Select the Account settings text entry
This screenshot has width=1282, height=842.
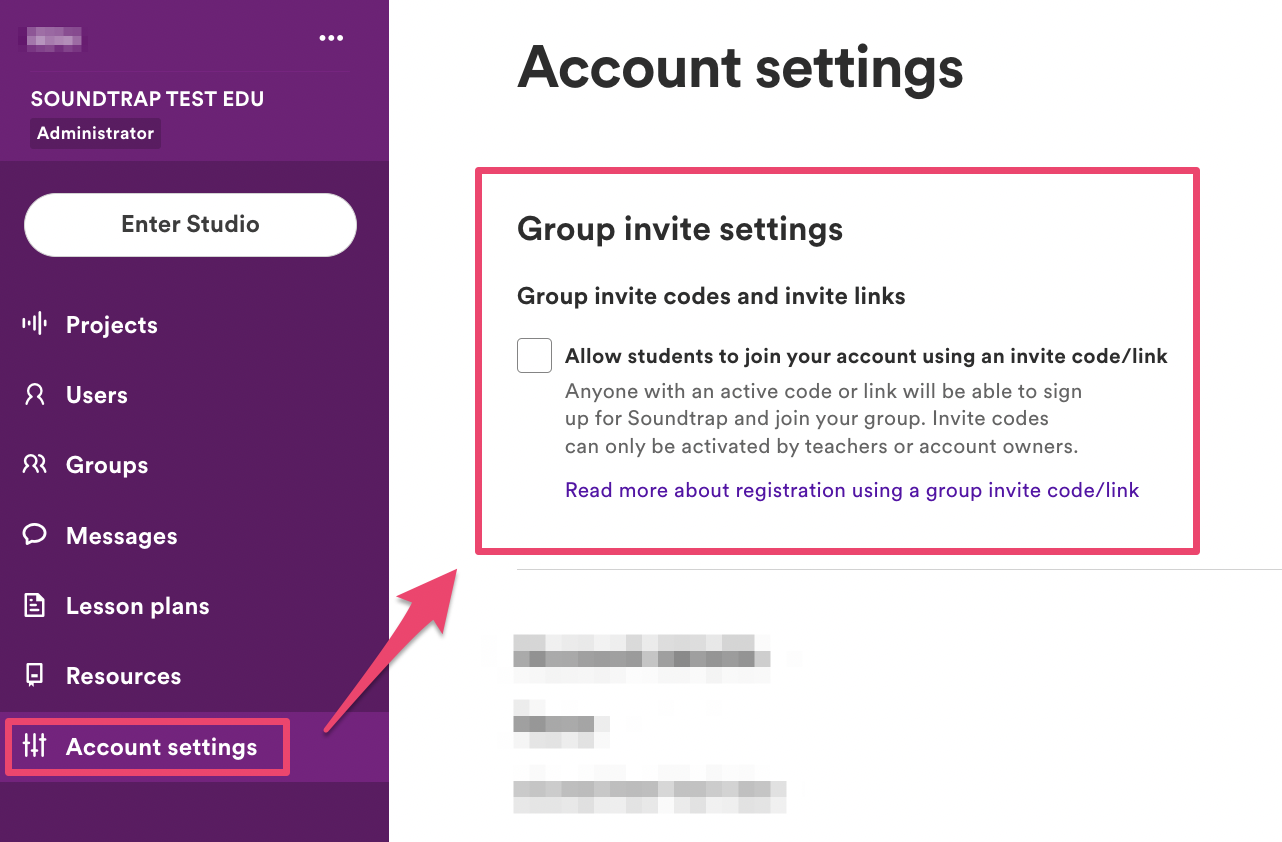tap(162, 747)
